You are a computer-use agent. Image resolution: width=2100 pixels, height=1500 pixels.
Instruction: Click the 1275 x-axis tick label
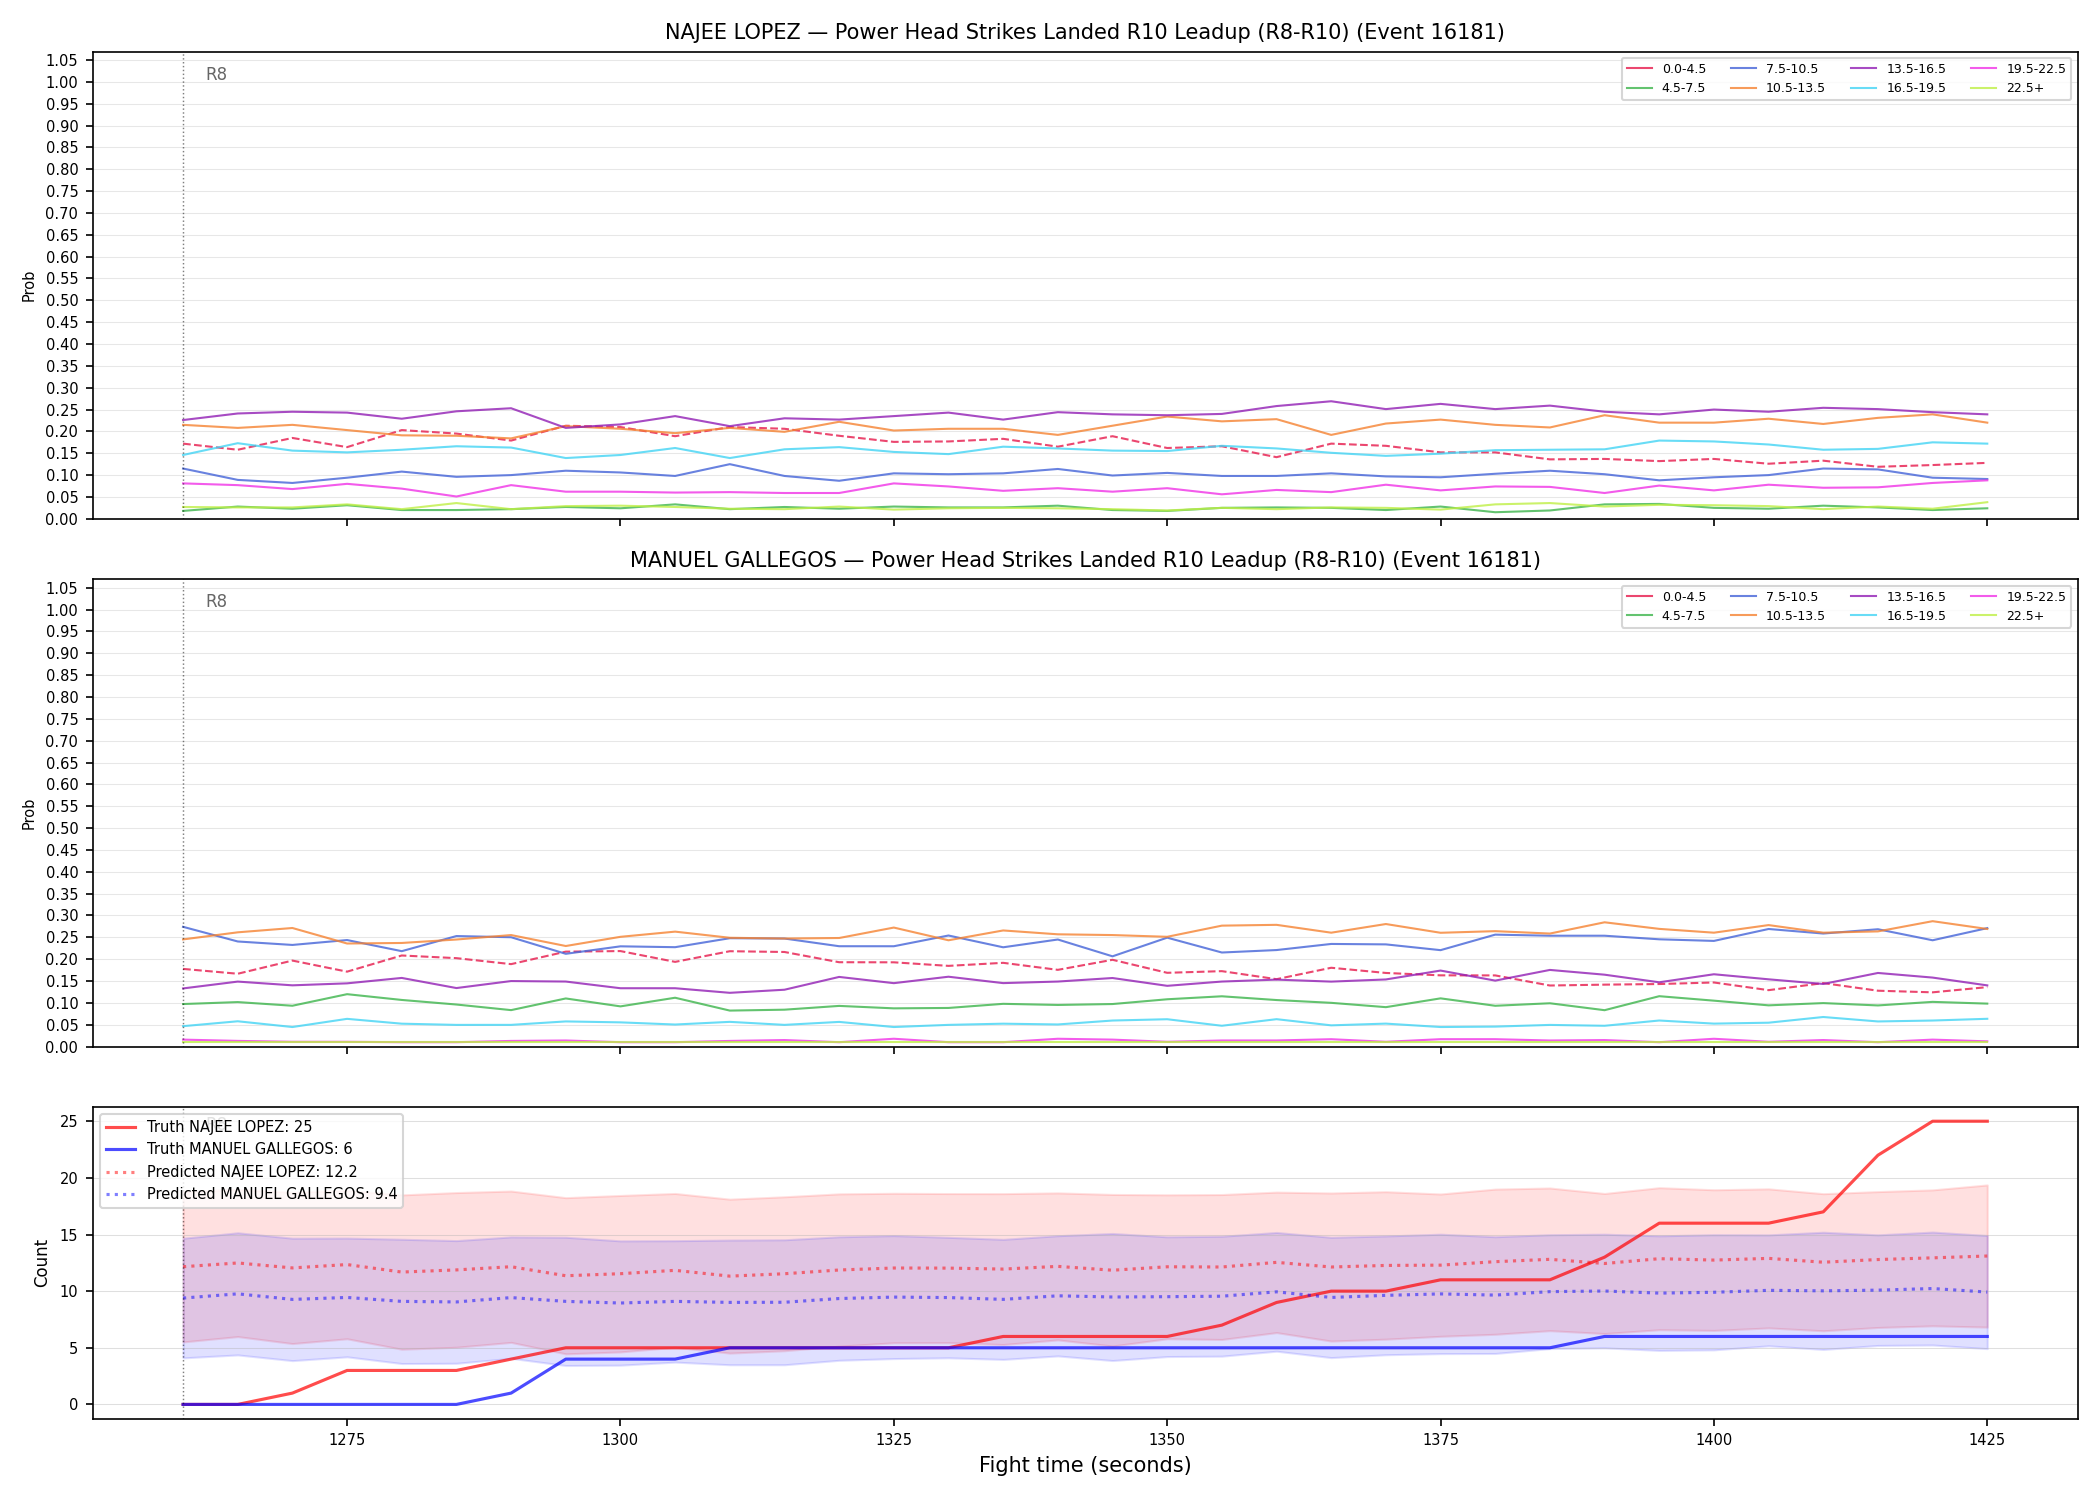coord(346,1439)
